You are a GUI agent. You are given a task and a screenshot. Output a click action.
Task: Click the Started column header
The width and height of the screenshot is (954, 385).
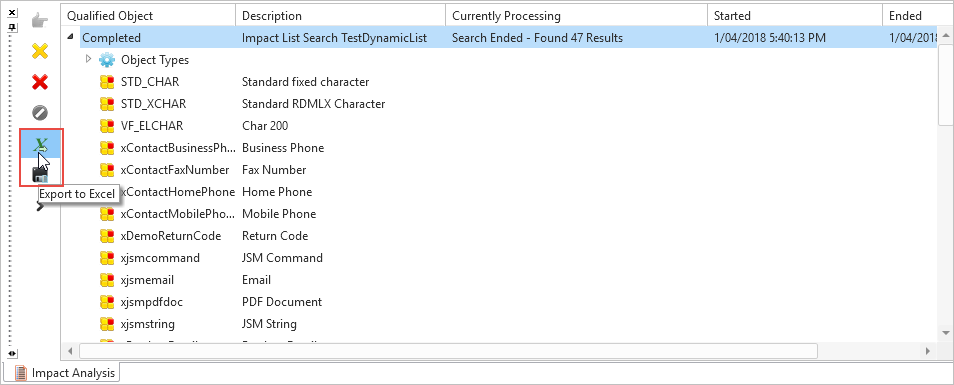[794, 15]
